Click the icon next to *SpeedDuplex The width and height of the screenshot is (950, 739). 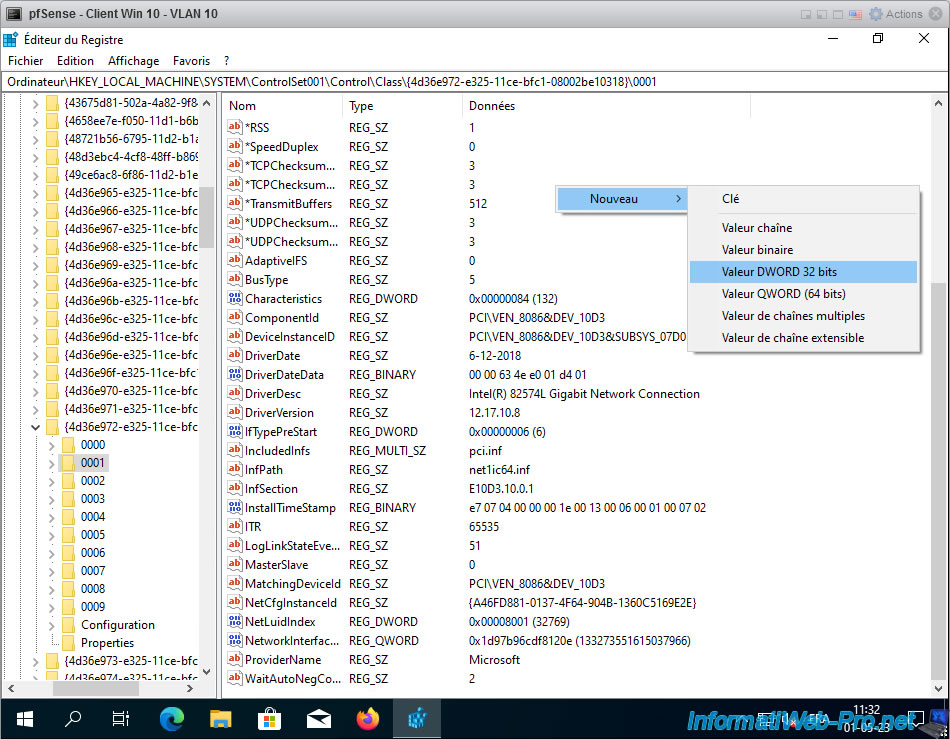pyautogui.click(x=234, y=146)
